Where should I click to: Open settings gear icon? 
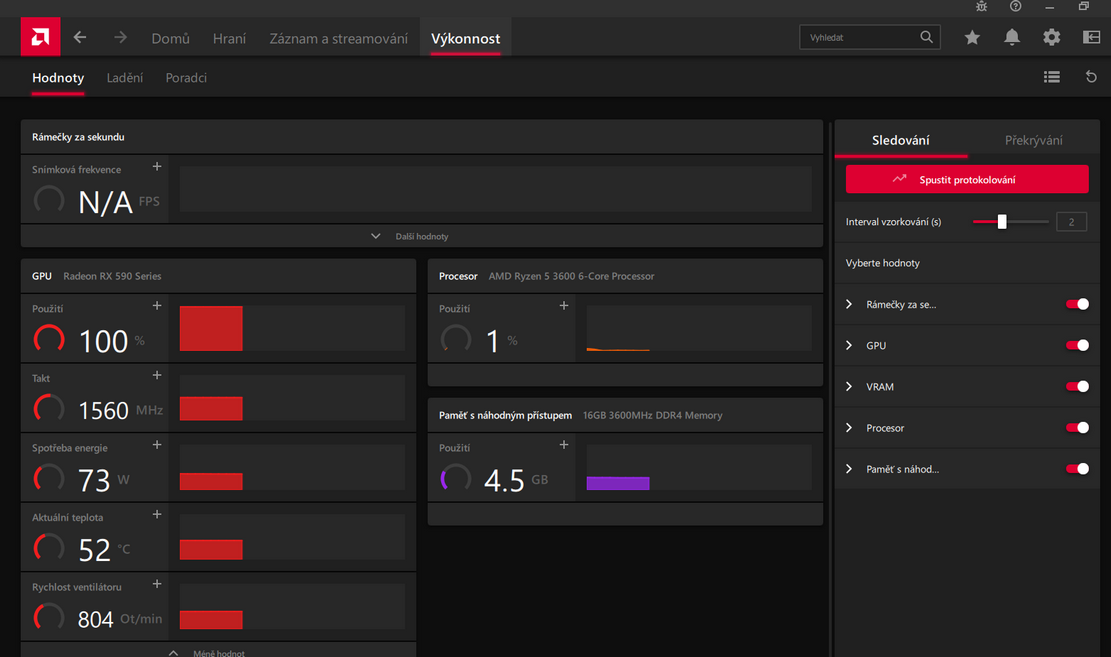[x=1051, y=38]
